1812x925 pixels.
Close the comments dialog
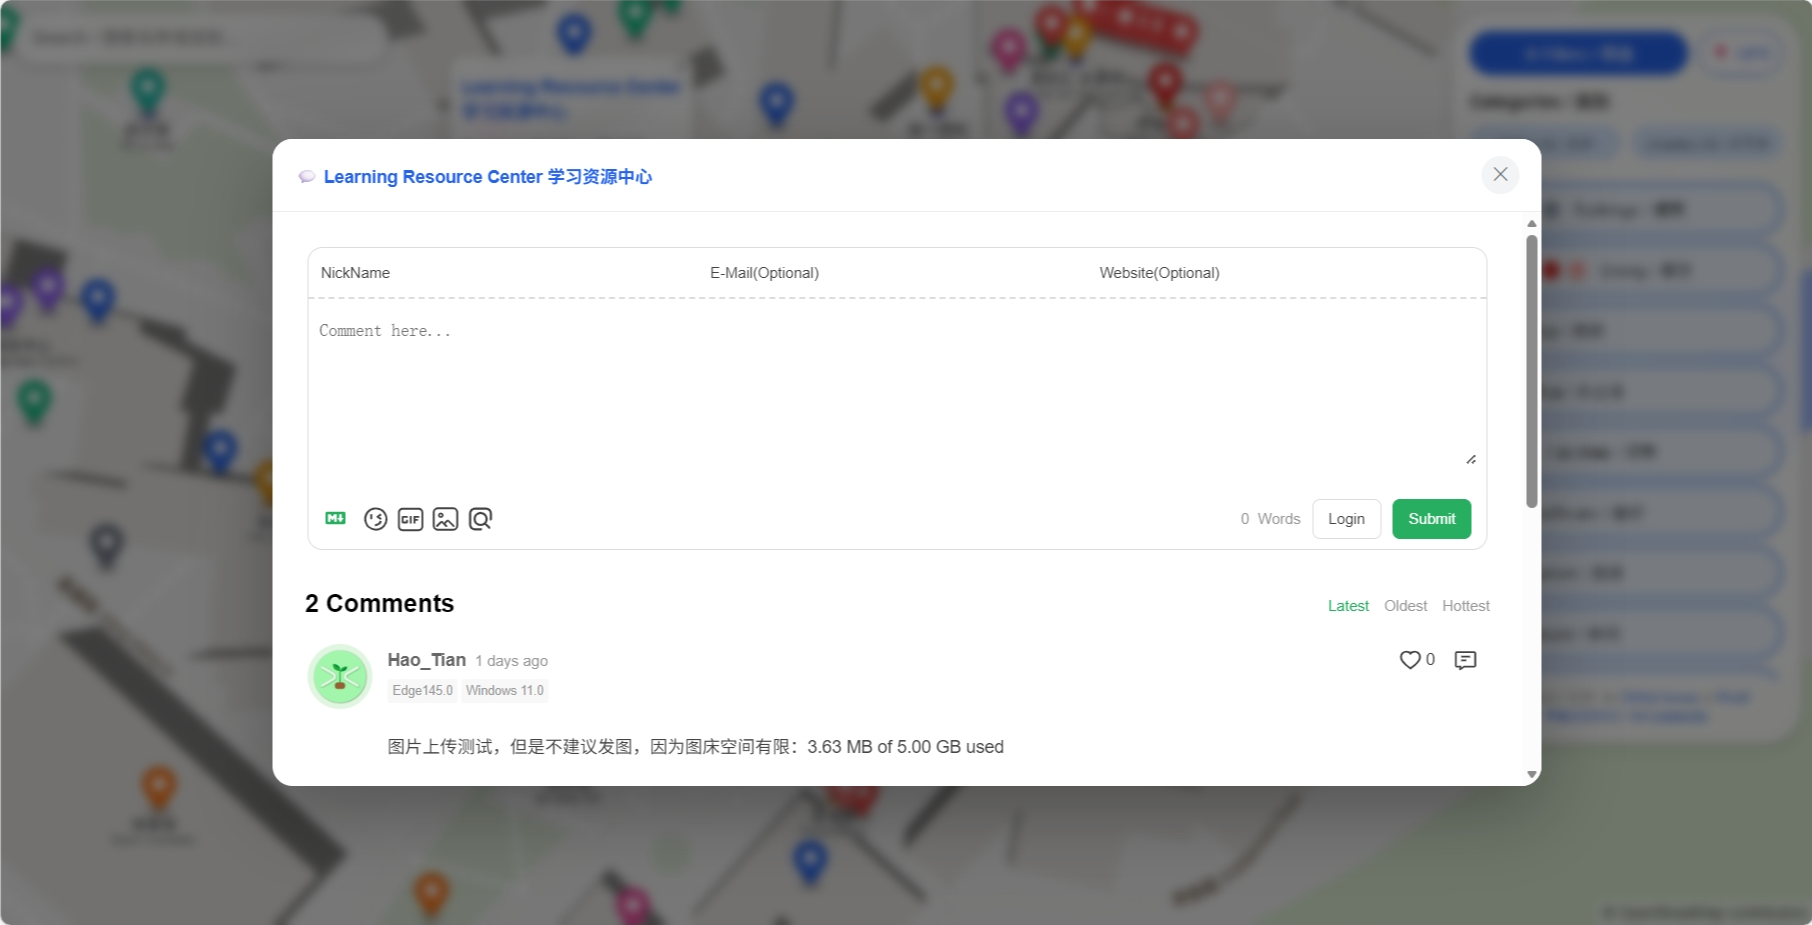coord(1500,175)
